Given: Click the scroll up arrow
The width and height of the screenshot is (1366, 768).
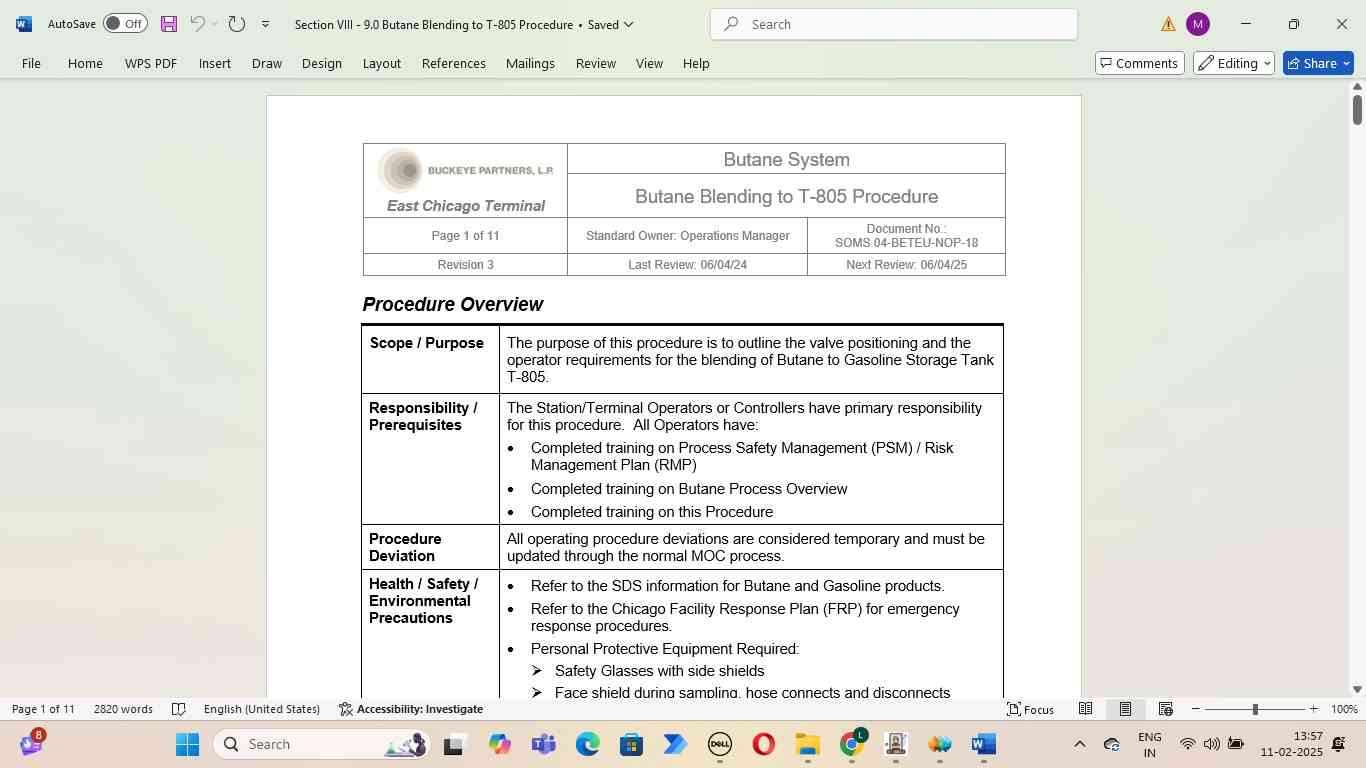Looking at the screenshot, I should (1357, 87).
